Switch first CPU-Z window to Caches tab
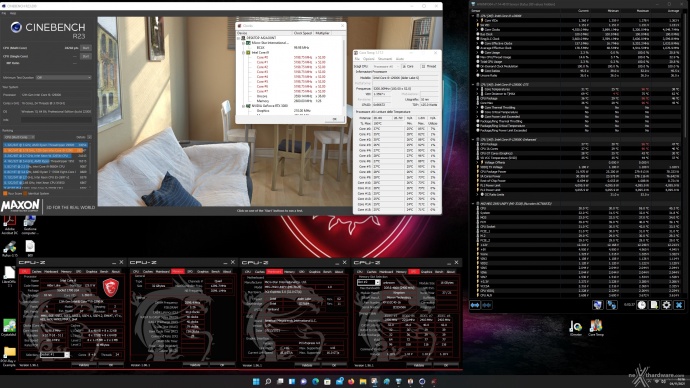The height and width of the screenshot is (388, 690). point(37,271)
